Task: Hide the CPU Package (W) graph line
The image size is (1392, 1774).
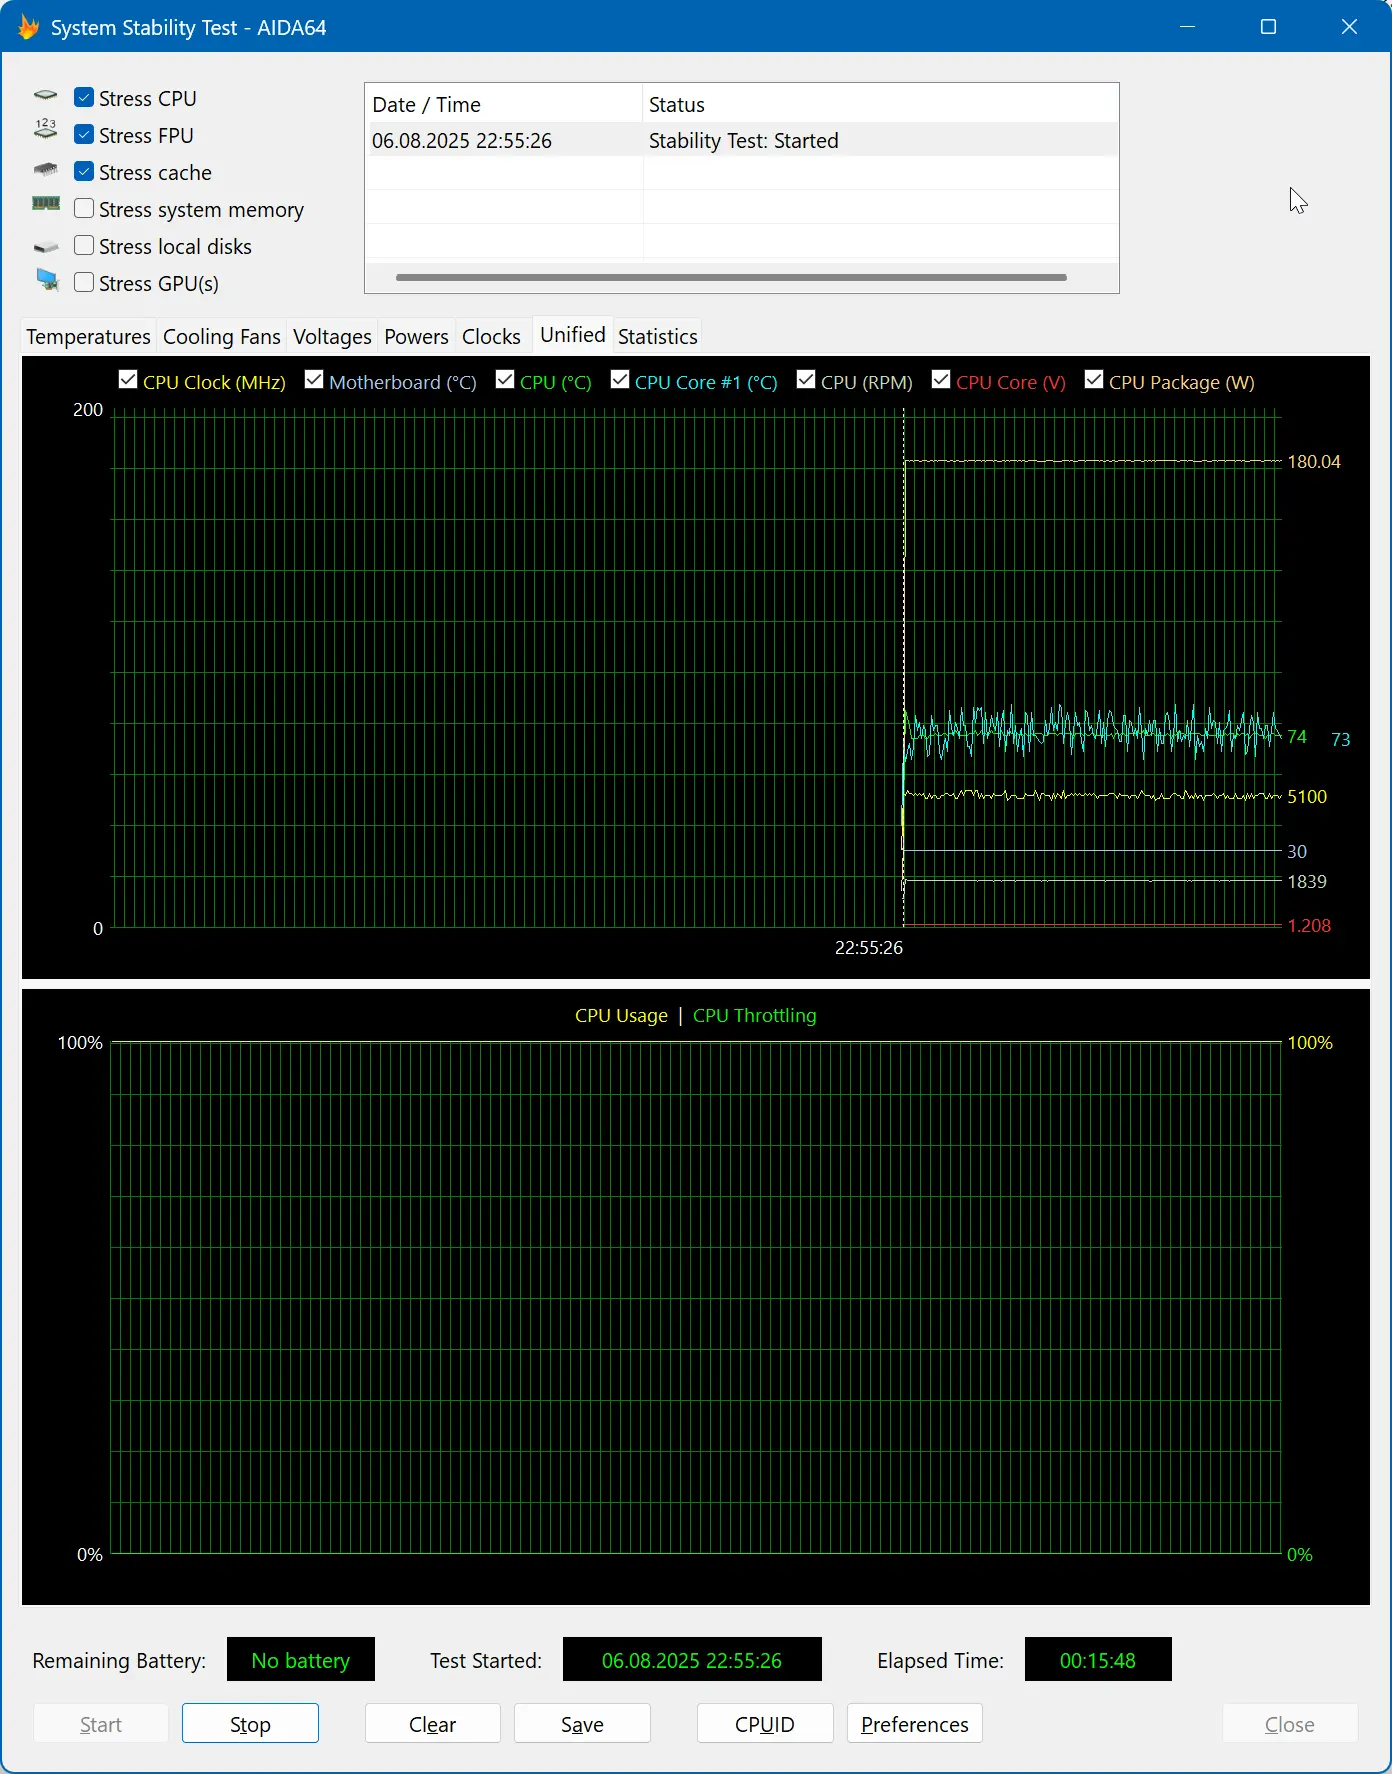Action: click(1094, 380)
